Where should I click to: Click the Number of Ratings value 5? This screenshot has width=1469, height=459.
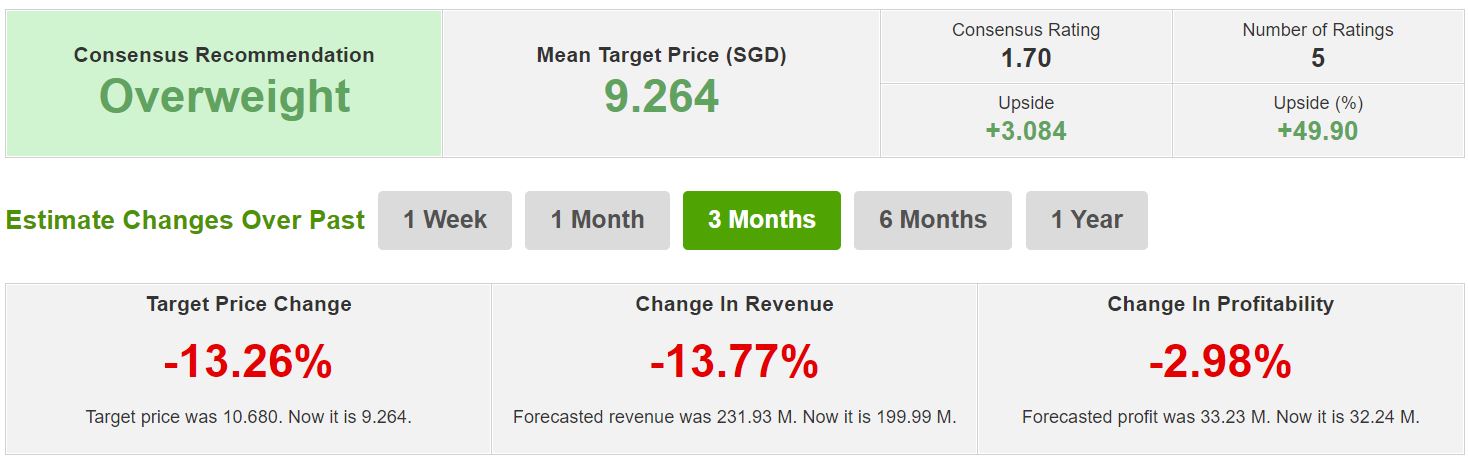pyautogui.click(x=1318, y=59)
